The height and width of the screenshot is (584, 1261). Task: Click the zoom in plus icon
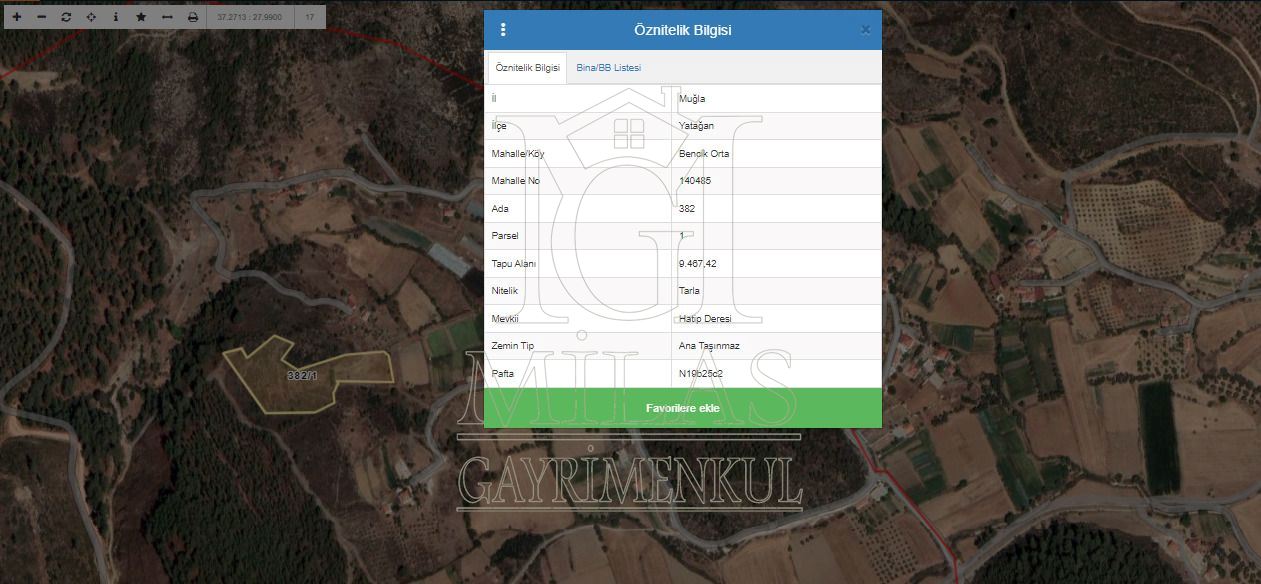coord(15,16)
